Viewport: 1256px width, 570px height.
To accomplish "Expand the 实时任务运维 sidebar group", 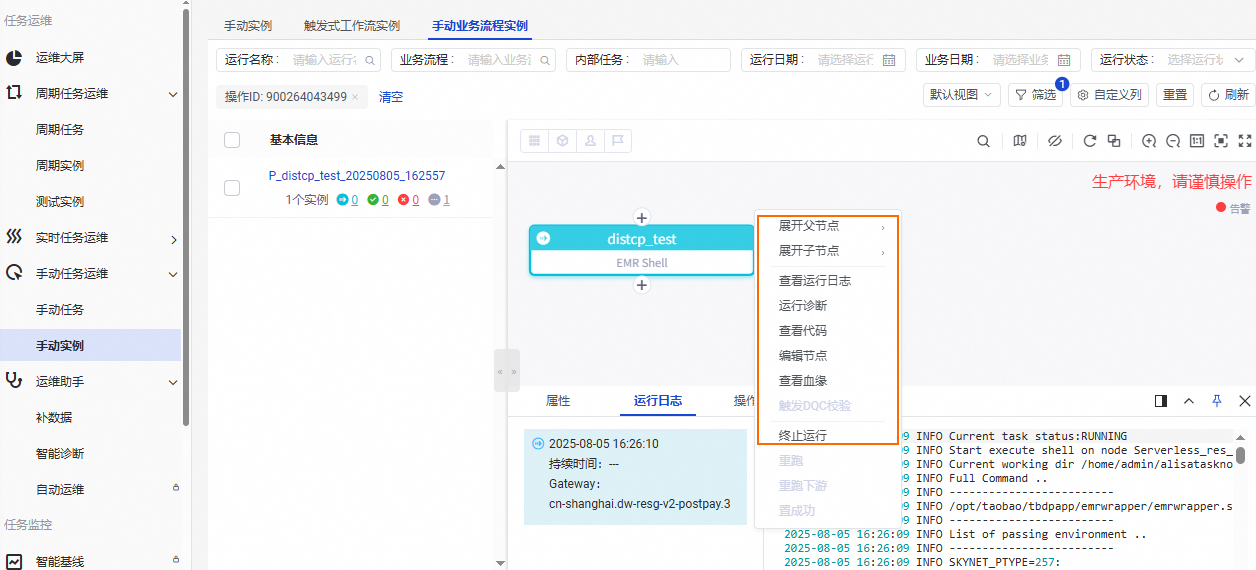I will [x=173, y=238].
